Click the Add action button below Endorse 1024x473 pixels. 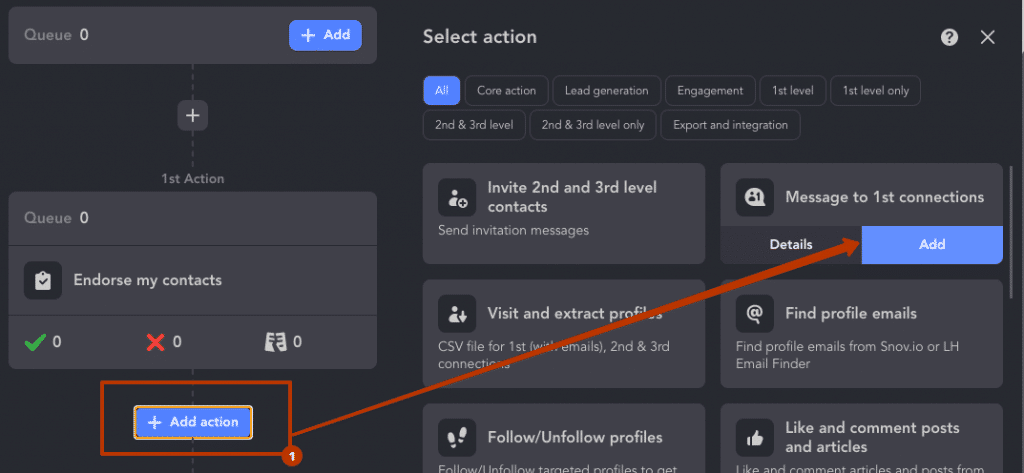point(193,422)
